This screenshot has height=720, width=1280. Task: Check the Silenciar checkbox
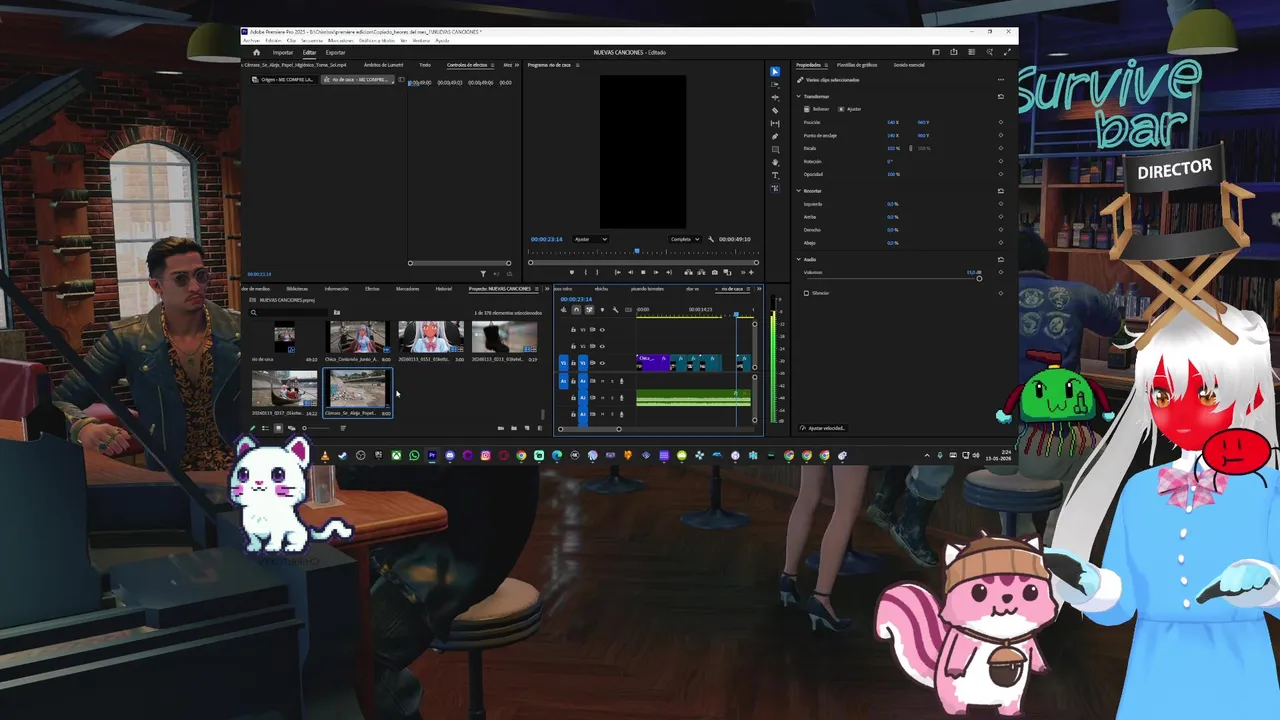coord(806,293)
